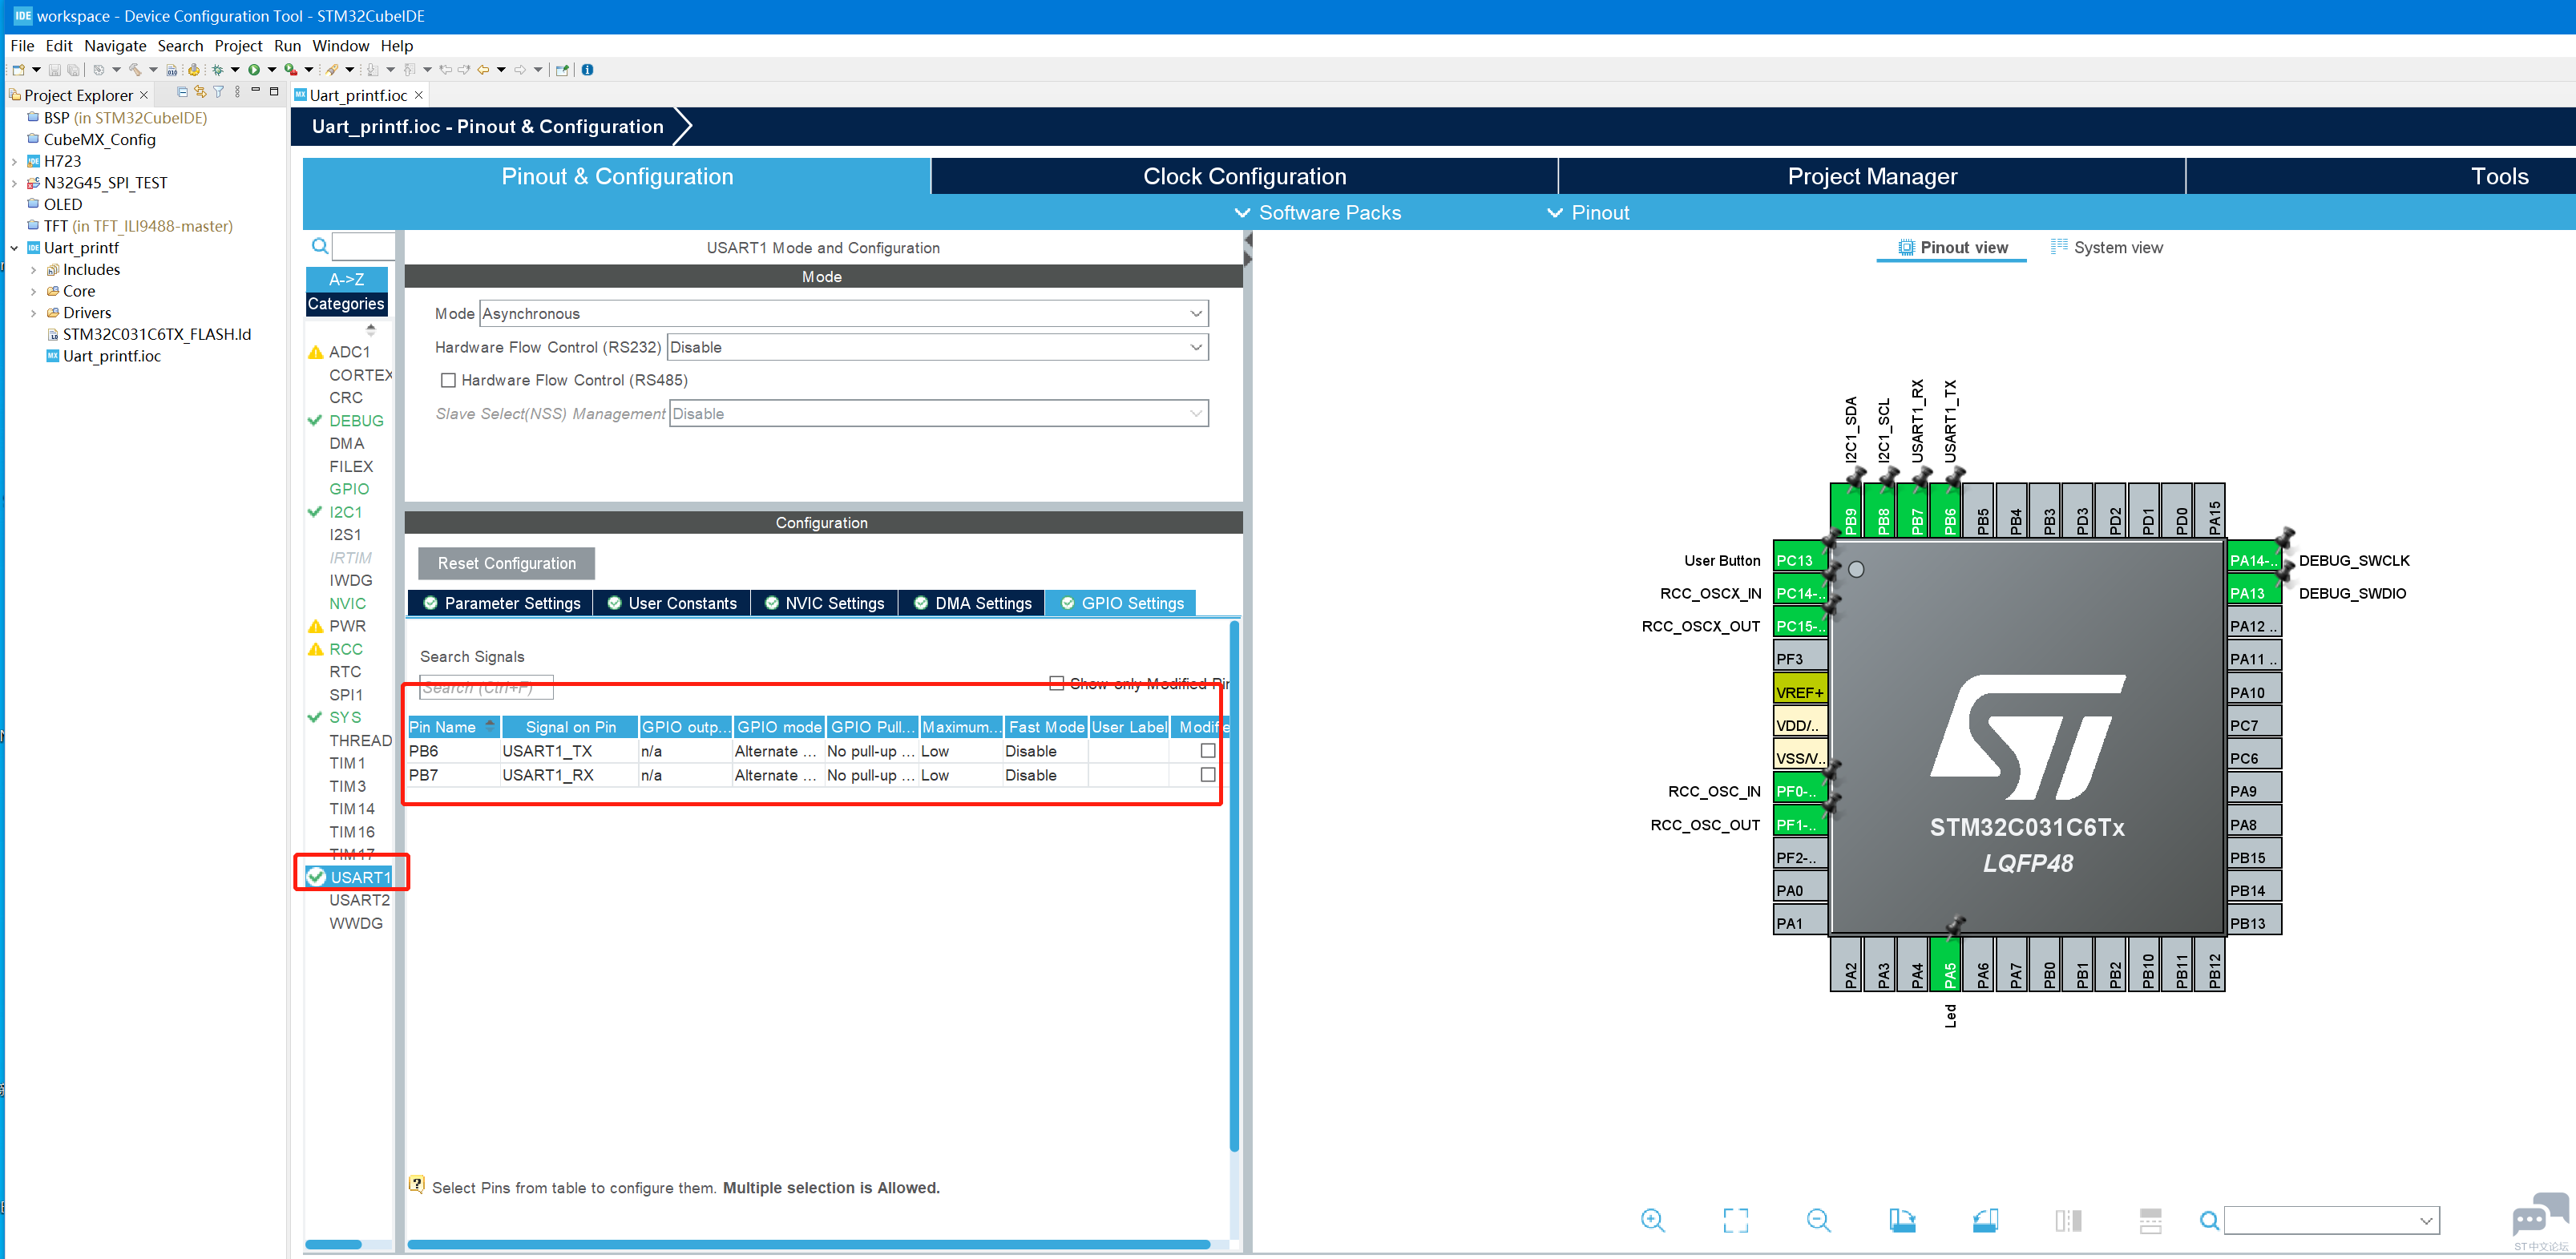Switch to System view

(2106, 247)
